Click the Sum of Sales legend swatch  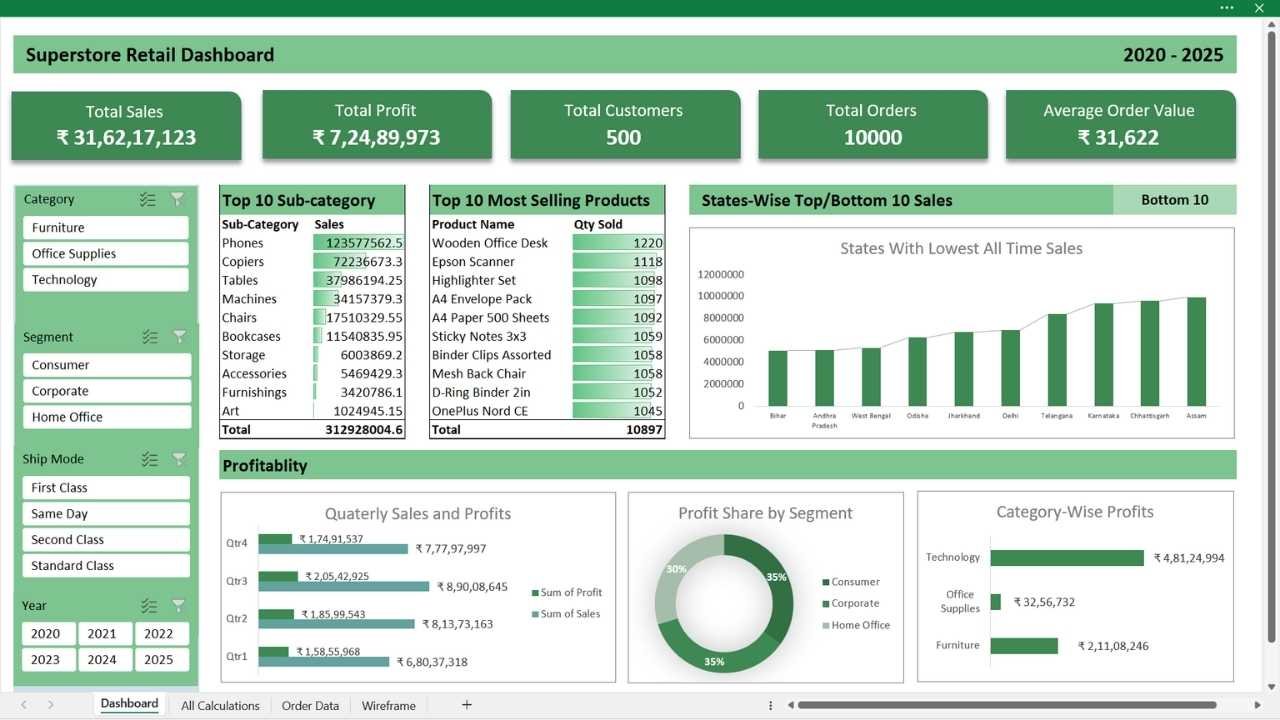coord(535,615)
